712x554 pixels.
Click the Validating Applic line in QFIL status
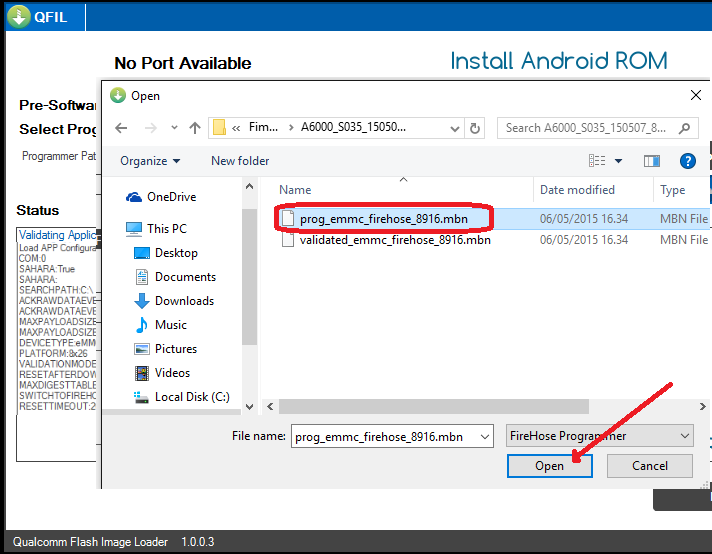(x=57, y=235)
